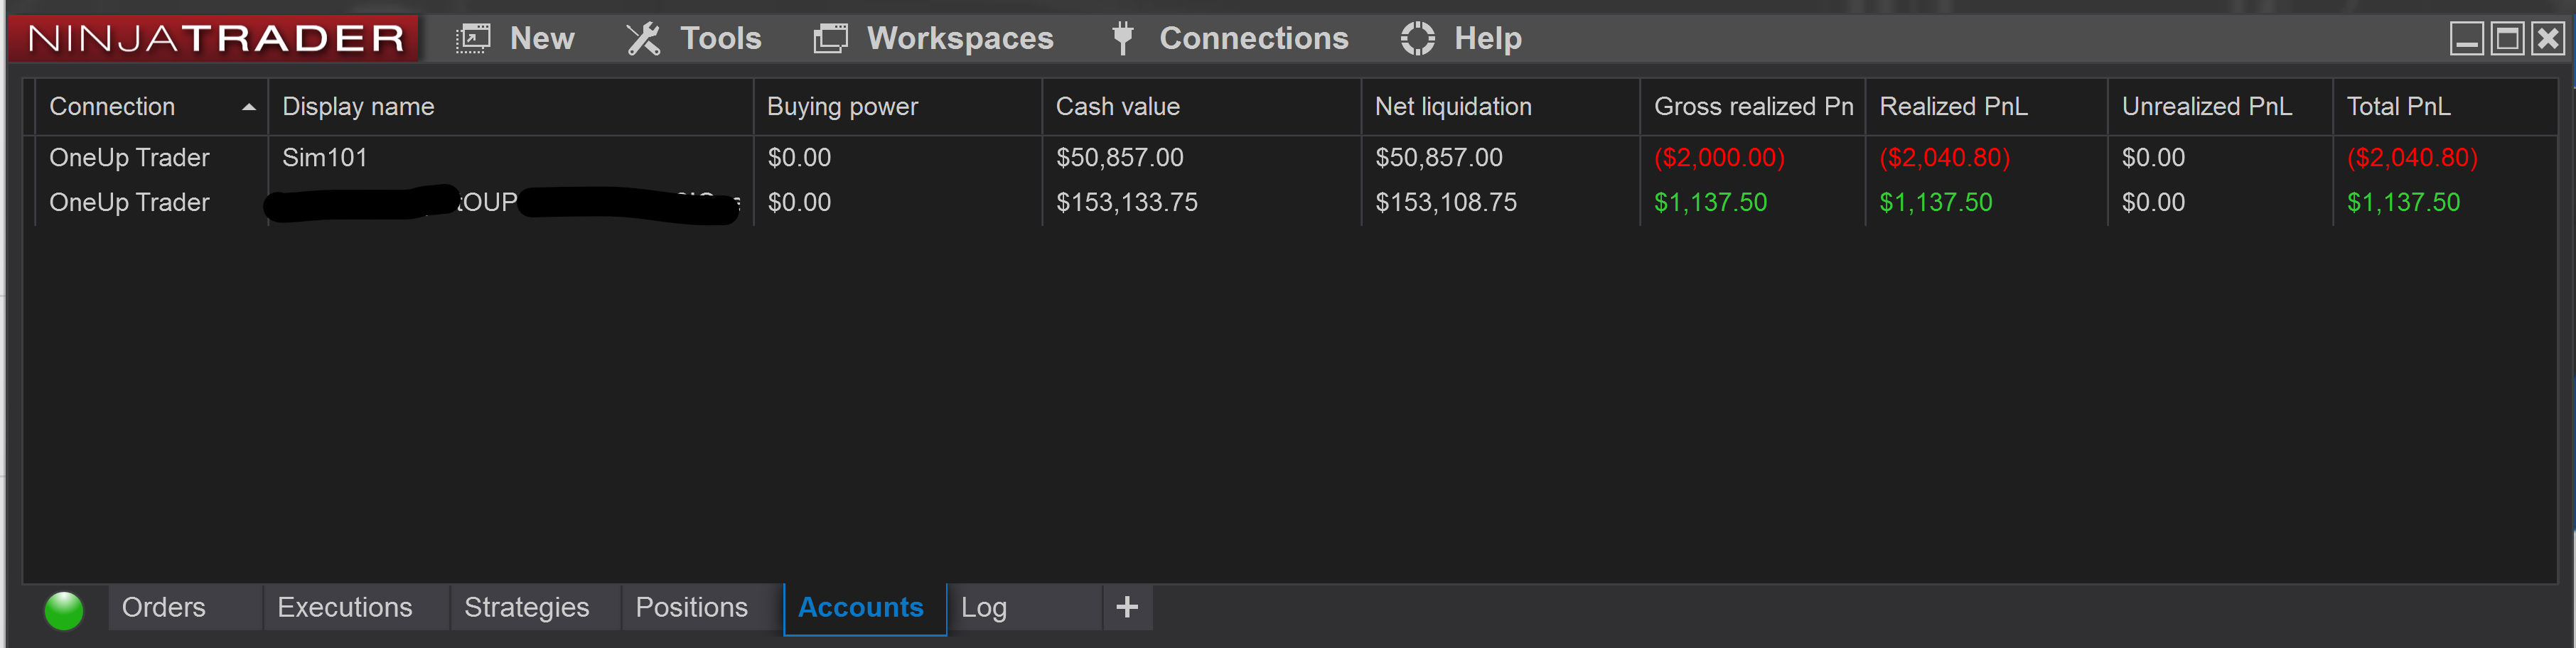Image resolution: width=2576 pixels, height=648 pixels.
Task: Click the Help lifebuoy icon
Action: pyautogui.click(x=1417, y=39)
